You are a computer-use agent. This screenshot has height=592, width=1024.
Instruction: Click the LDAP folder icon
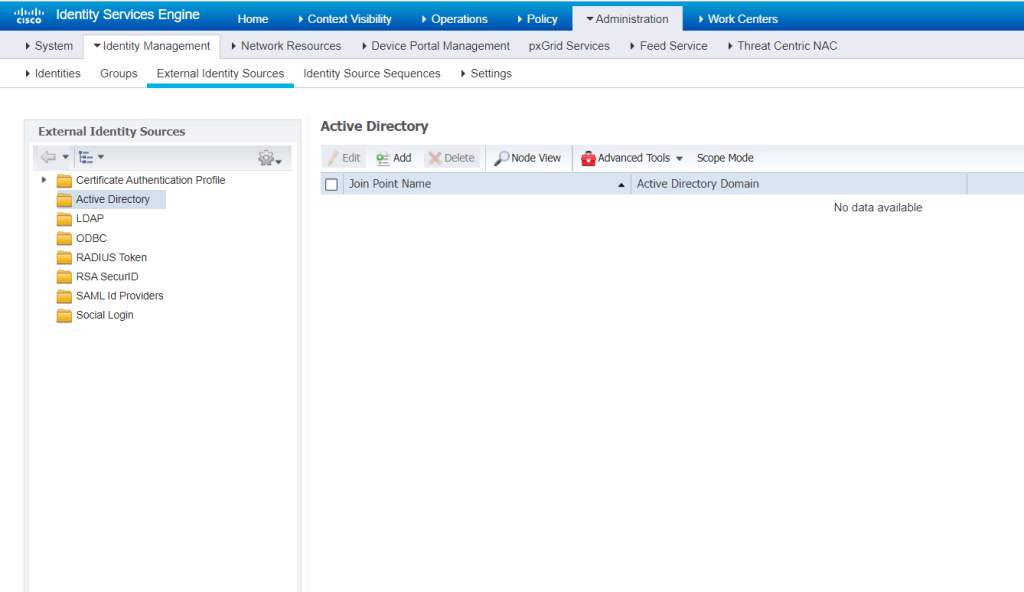click(64, 219)
